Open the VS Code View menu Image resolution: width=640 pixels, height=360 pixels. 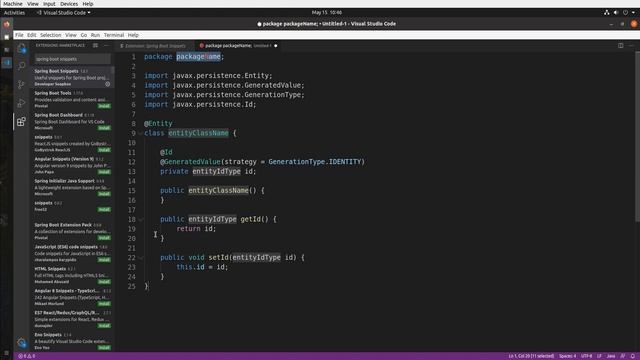click(71, 35)
